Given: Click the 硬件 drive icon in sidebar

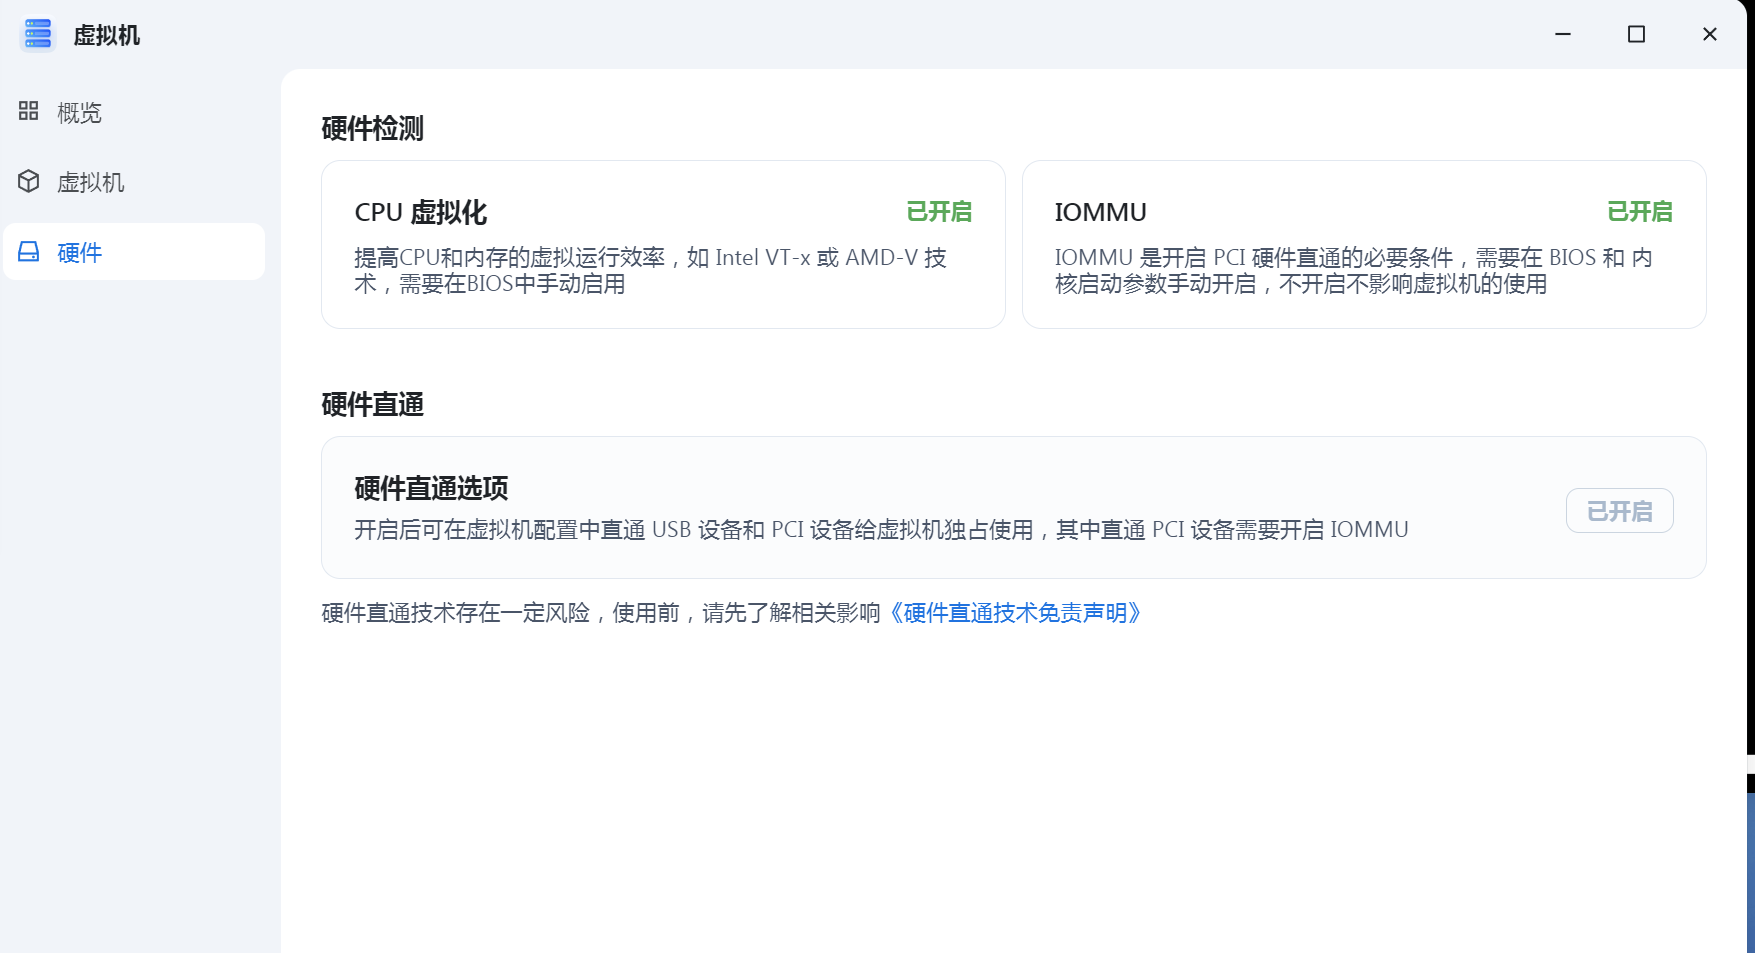Looking at the screenshot, I should 29,251.
